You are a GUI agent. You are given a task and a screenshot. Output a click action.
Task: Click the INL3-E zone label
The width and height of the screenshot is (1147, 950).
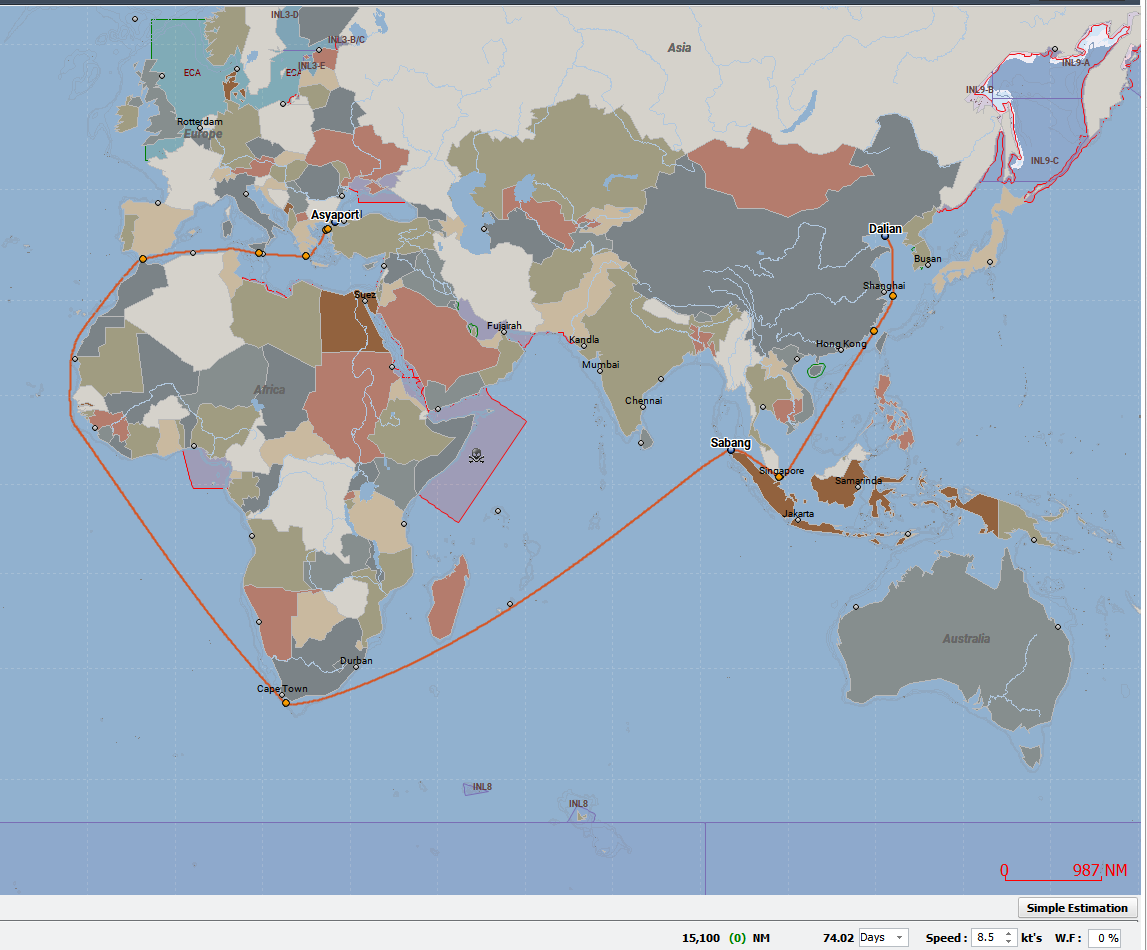tap(312, 65)
